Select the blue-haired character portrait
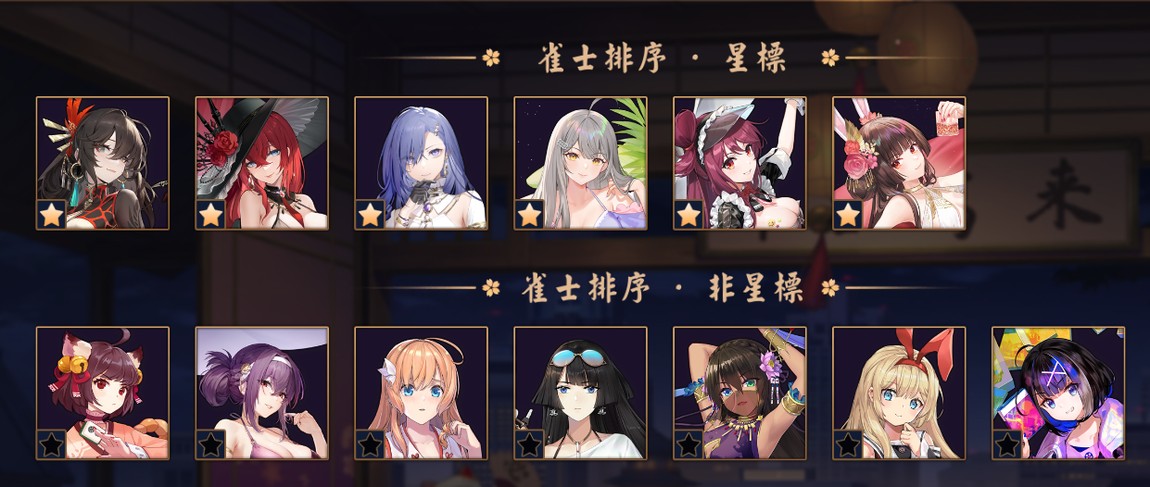The image size is (1150, 487). pyautogui.click(x=421, y=163)
